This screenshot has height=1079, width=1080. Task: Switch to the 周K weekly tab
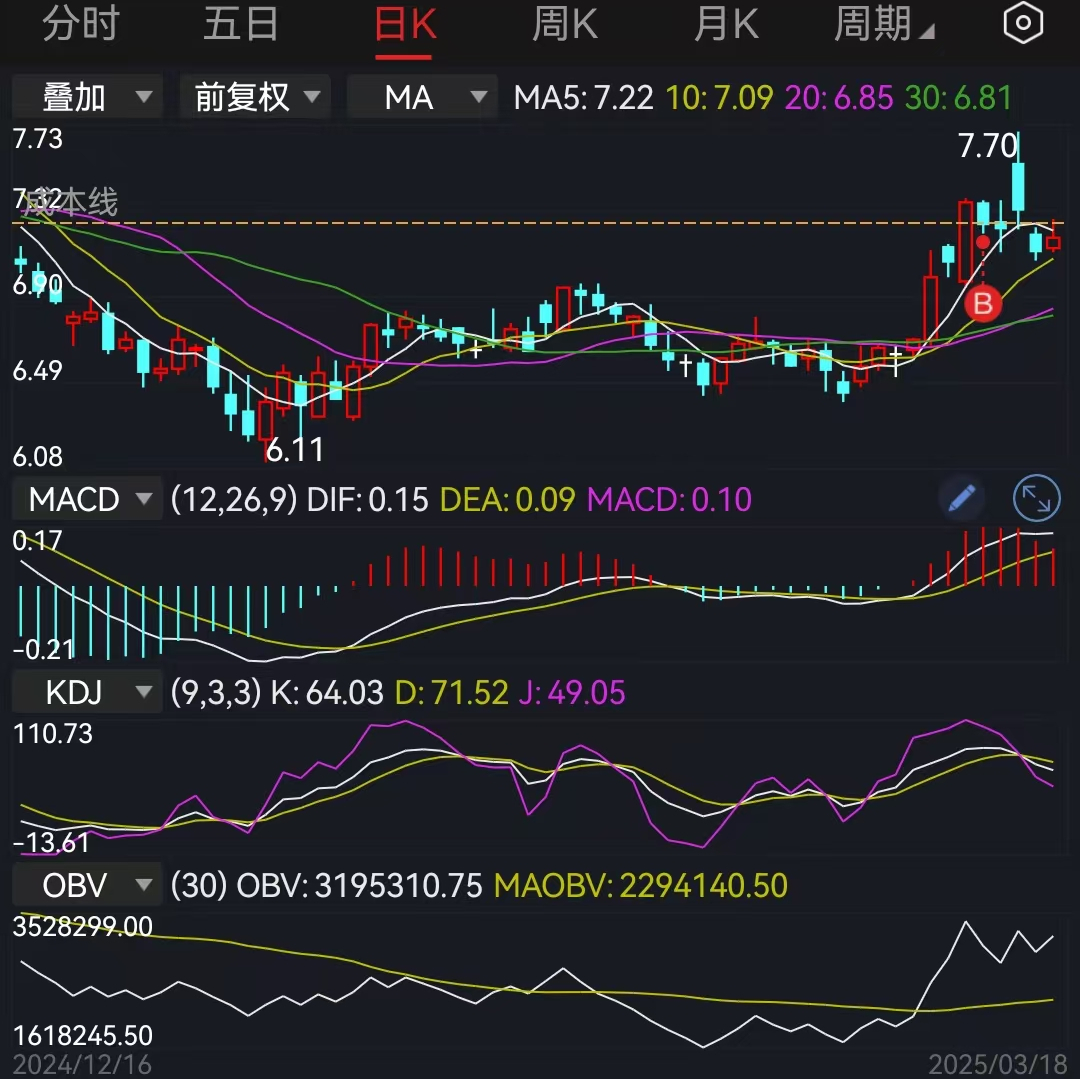click(564, 23)
